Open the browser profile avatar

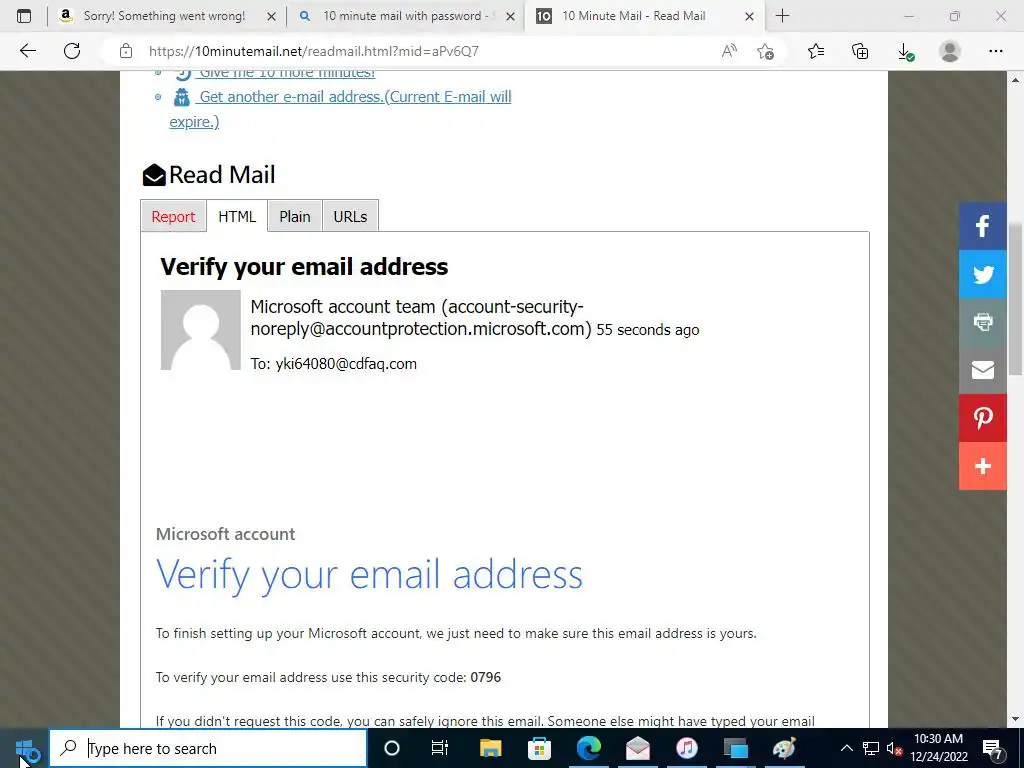click(950, 51)
